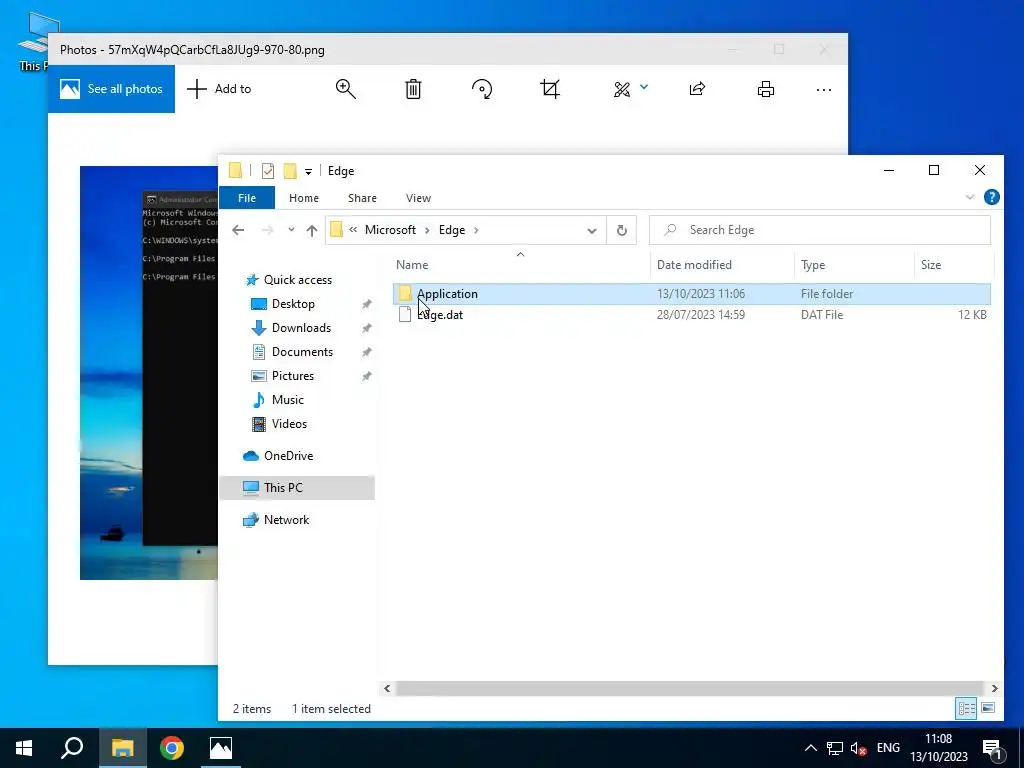Click the zoom magnifier in Photos toolbar
Viewport: 1024px width, 768px height.
tap(345, 89)
